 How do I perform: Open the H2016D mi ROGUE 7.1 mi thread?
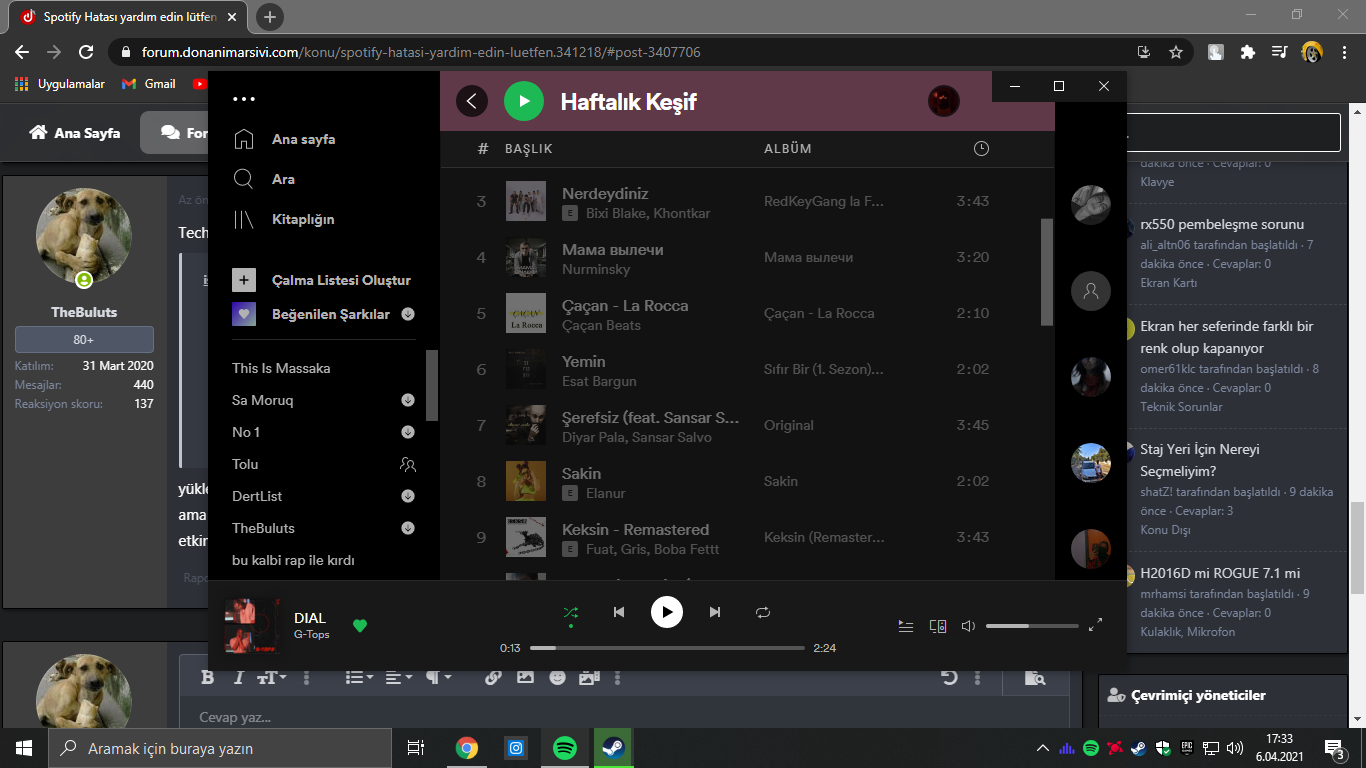[1220, 573]
